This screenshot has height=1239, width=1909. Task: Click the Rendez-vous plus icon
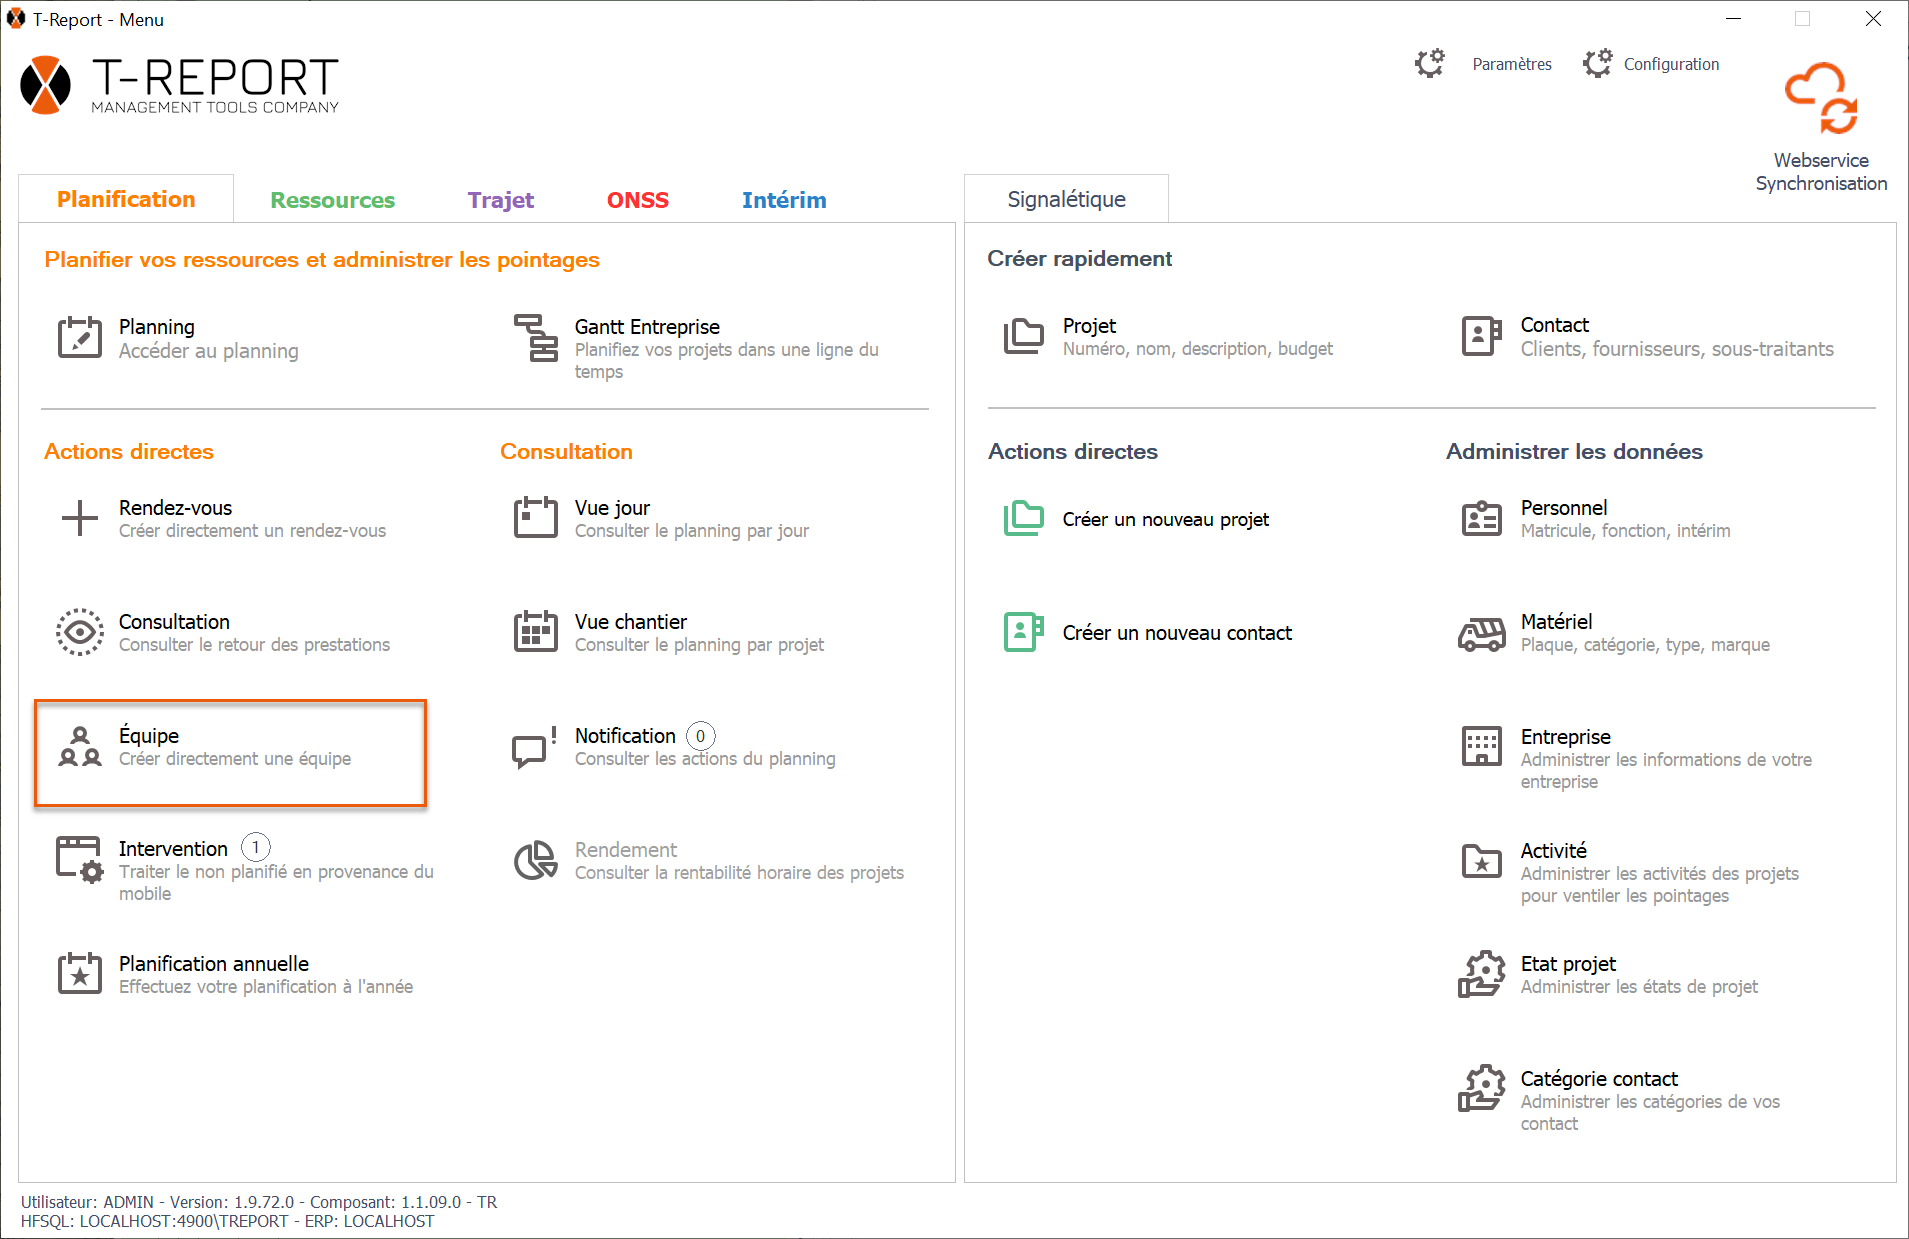[80, 518]
